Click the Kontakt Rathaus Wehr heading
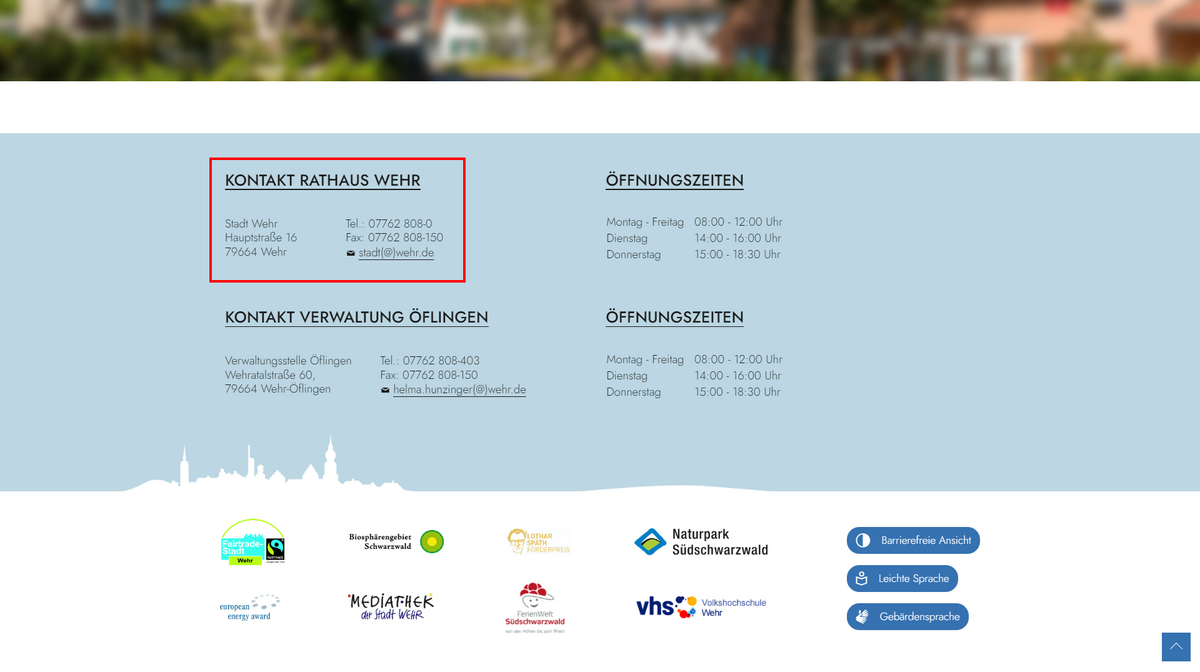 pos(322,181)
